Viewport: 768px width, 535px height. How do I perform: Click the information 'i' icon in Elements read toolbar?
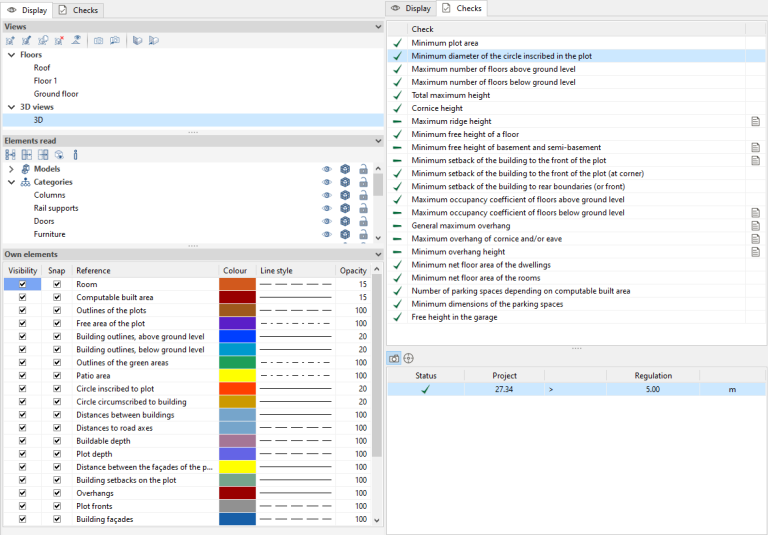[x=75, y=155]
